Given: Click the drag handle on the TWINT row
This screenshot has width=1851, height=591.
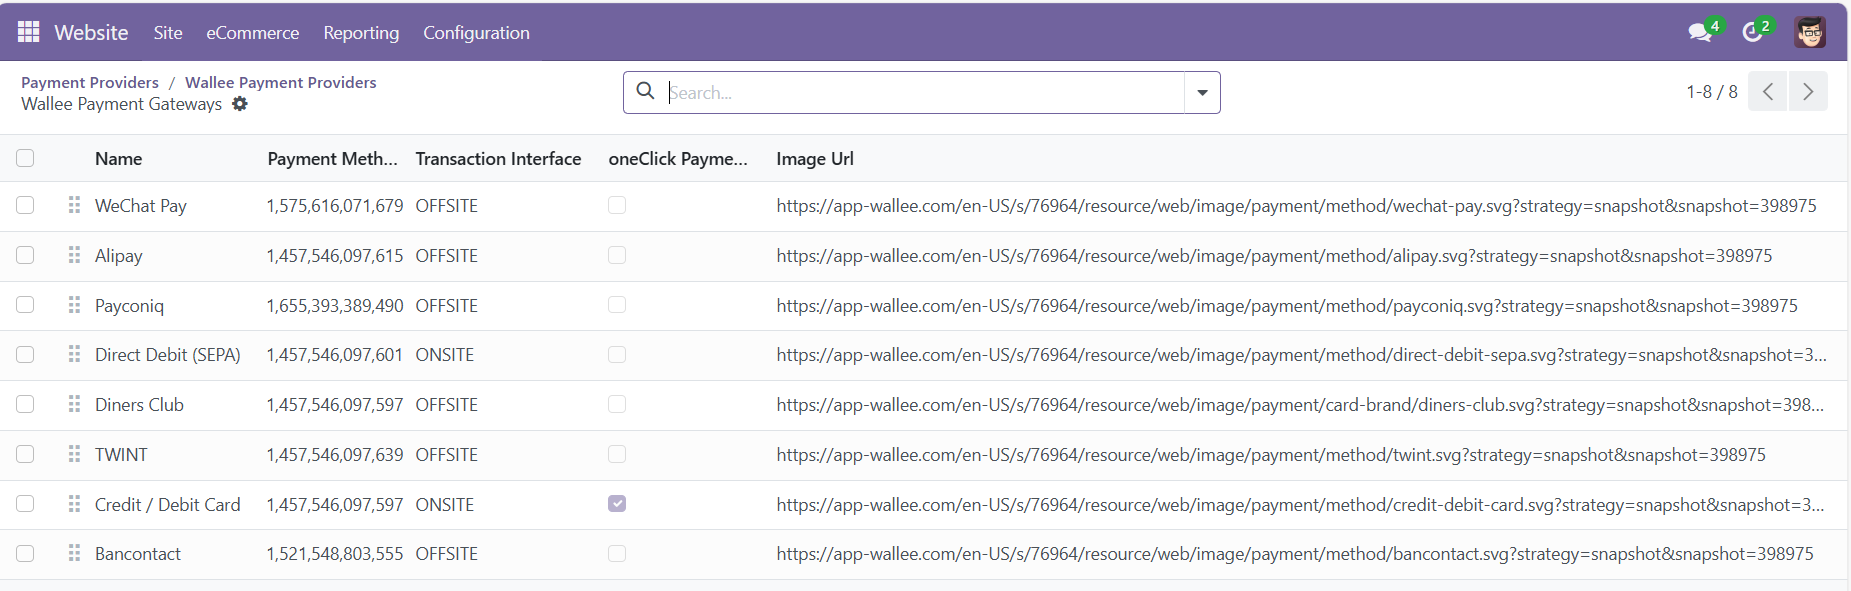Looking at the screenshot, I should (x=74, y=454).
